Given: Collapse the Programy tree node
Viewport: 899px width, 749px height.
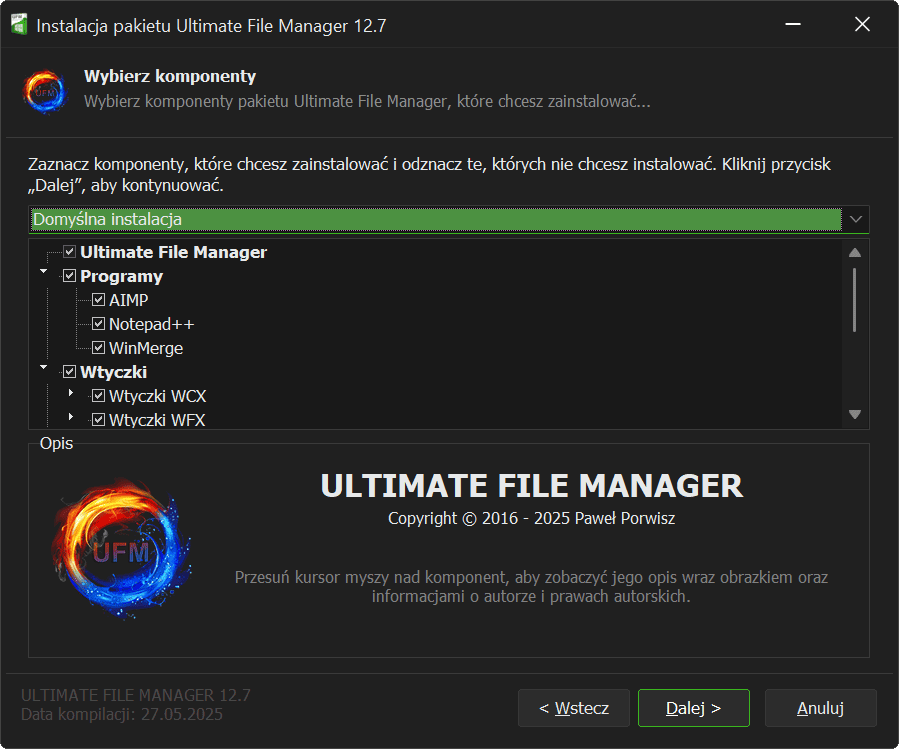Looking at the screenshot, I should coord(43,271).
